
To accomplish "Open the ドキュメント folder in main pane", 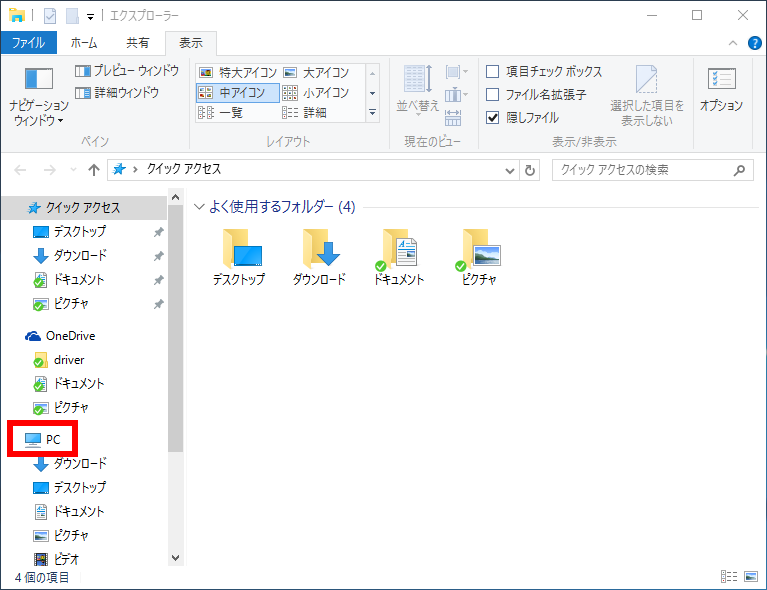I will (x=399, y=257).
